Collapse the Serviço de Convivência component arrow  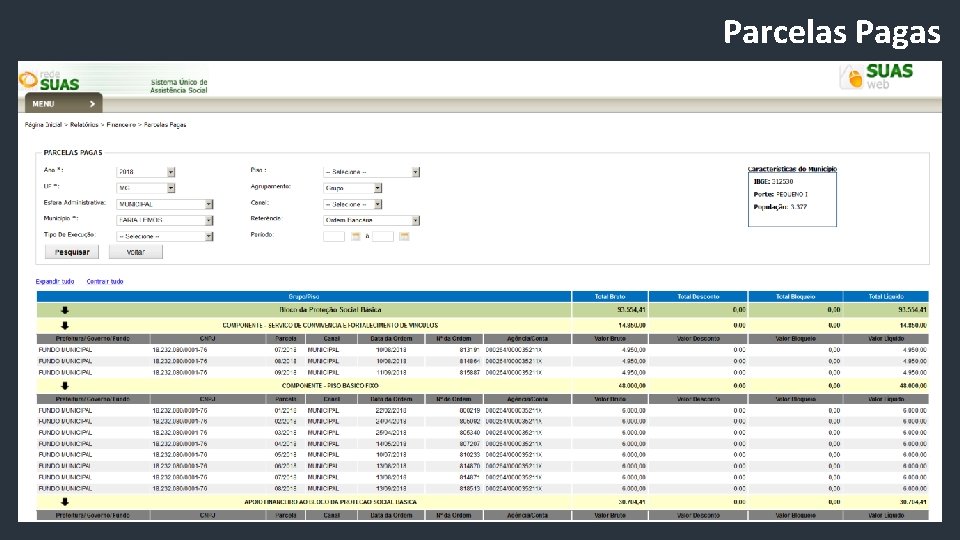(x=65, y=326)
